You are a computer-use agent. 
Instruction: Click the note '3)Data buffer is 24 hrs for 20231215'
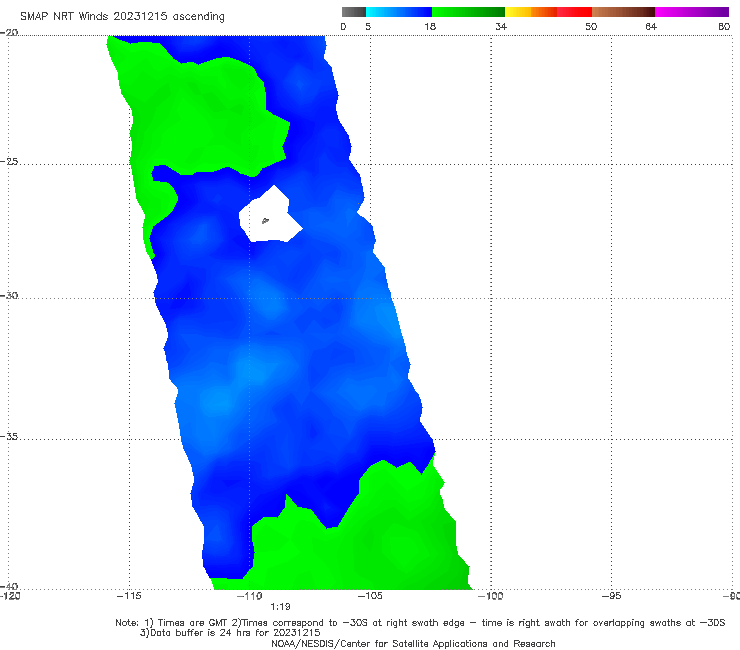[x=230, y=633]
